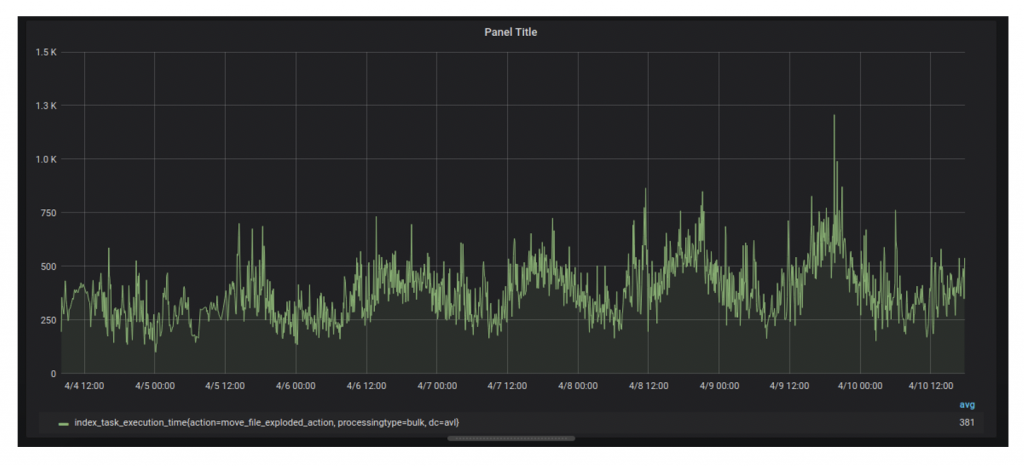1024x466 pixels.
Task: Click the 4/8 12:00 x-axis label
Action: 649,386
